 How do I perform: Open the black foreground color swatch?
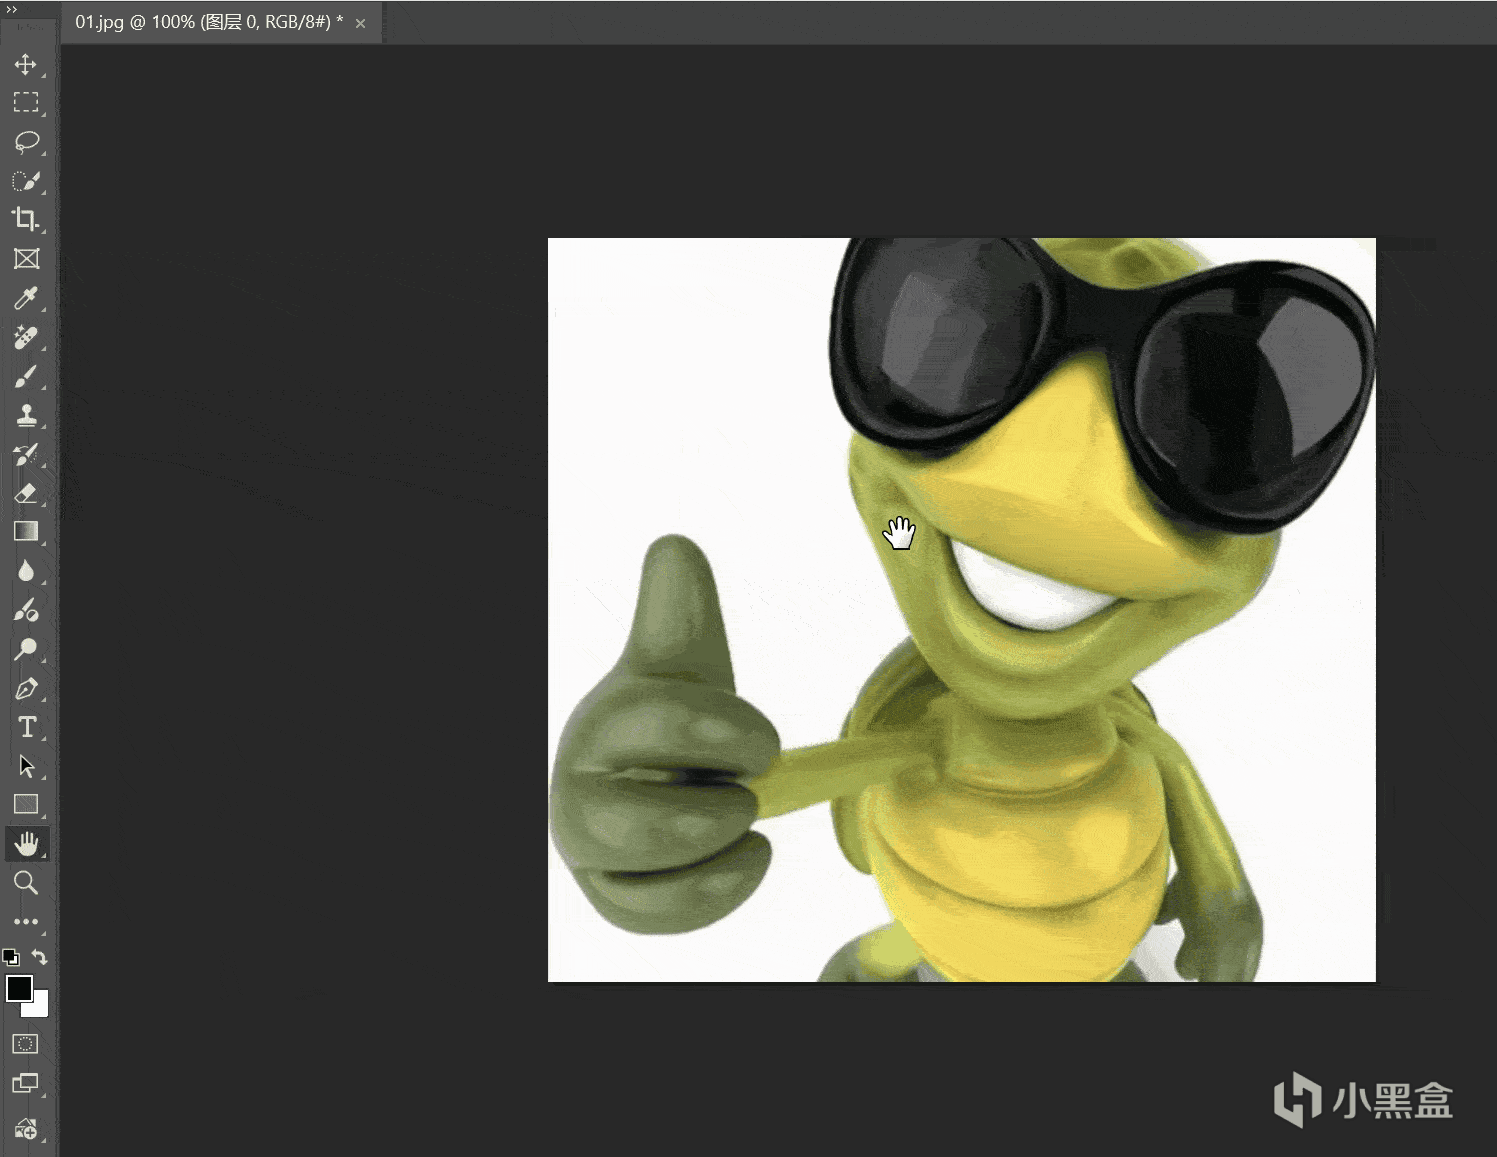18,987
